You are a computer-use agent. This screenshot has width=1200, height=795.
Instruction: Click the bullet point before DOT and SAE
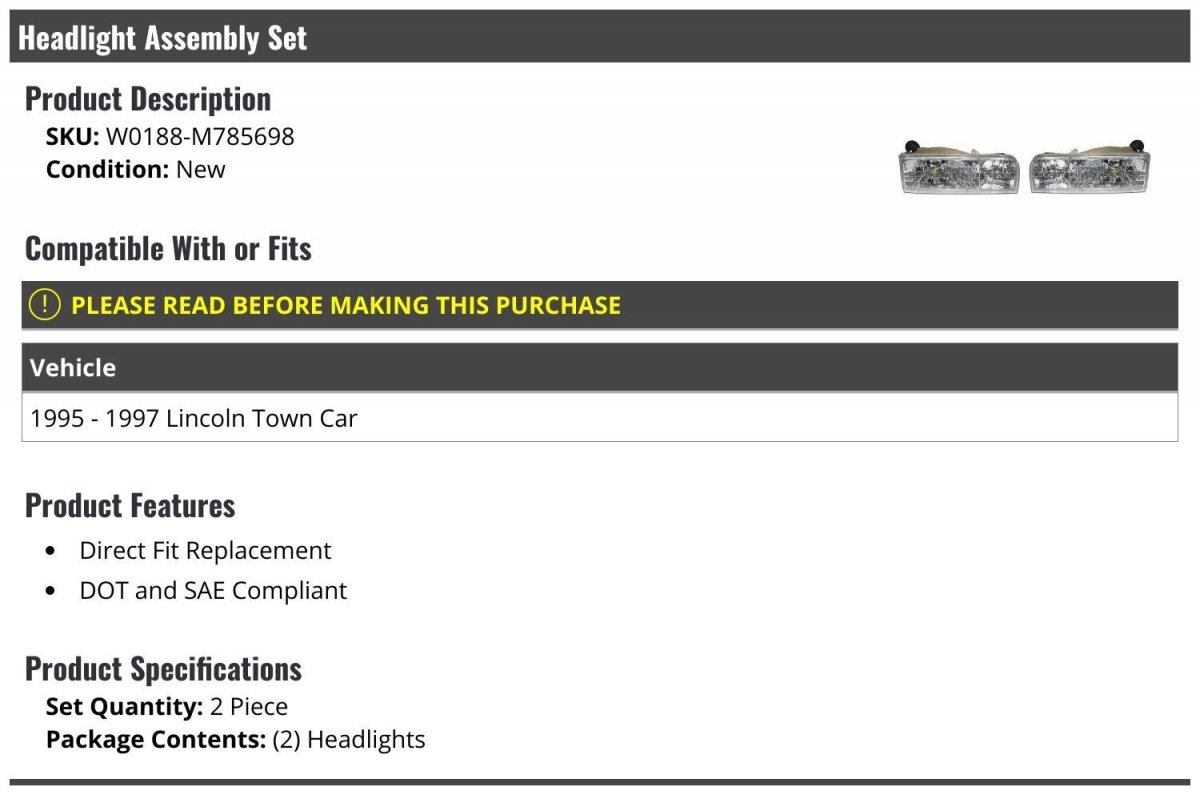(x=51, y=592)
